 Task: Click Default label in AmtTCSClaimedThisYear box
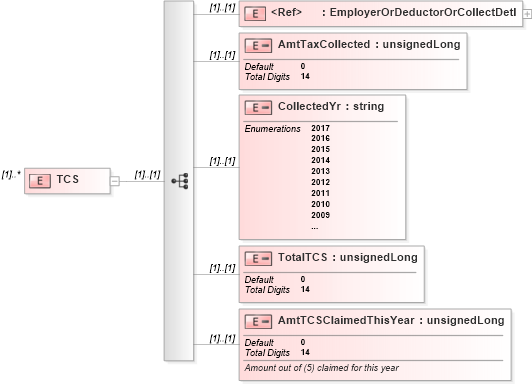[x=259, y=343]
